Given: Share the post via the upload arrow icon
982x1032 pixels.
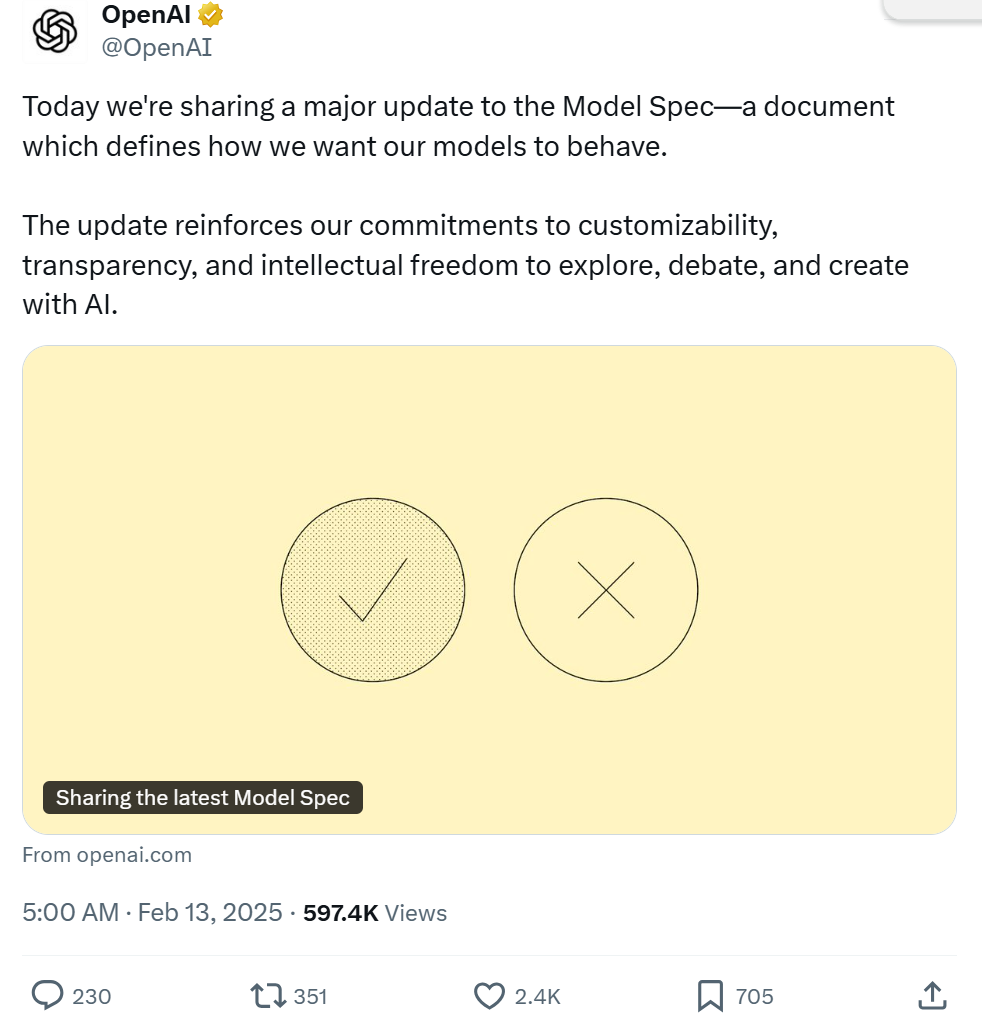Looking at the screenshot, I should pyautogui.click(x=931, y=995).
